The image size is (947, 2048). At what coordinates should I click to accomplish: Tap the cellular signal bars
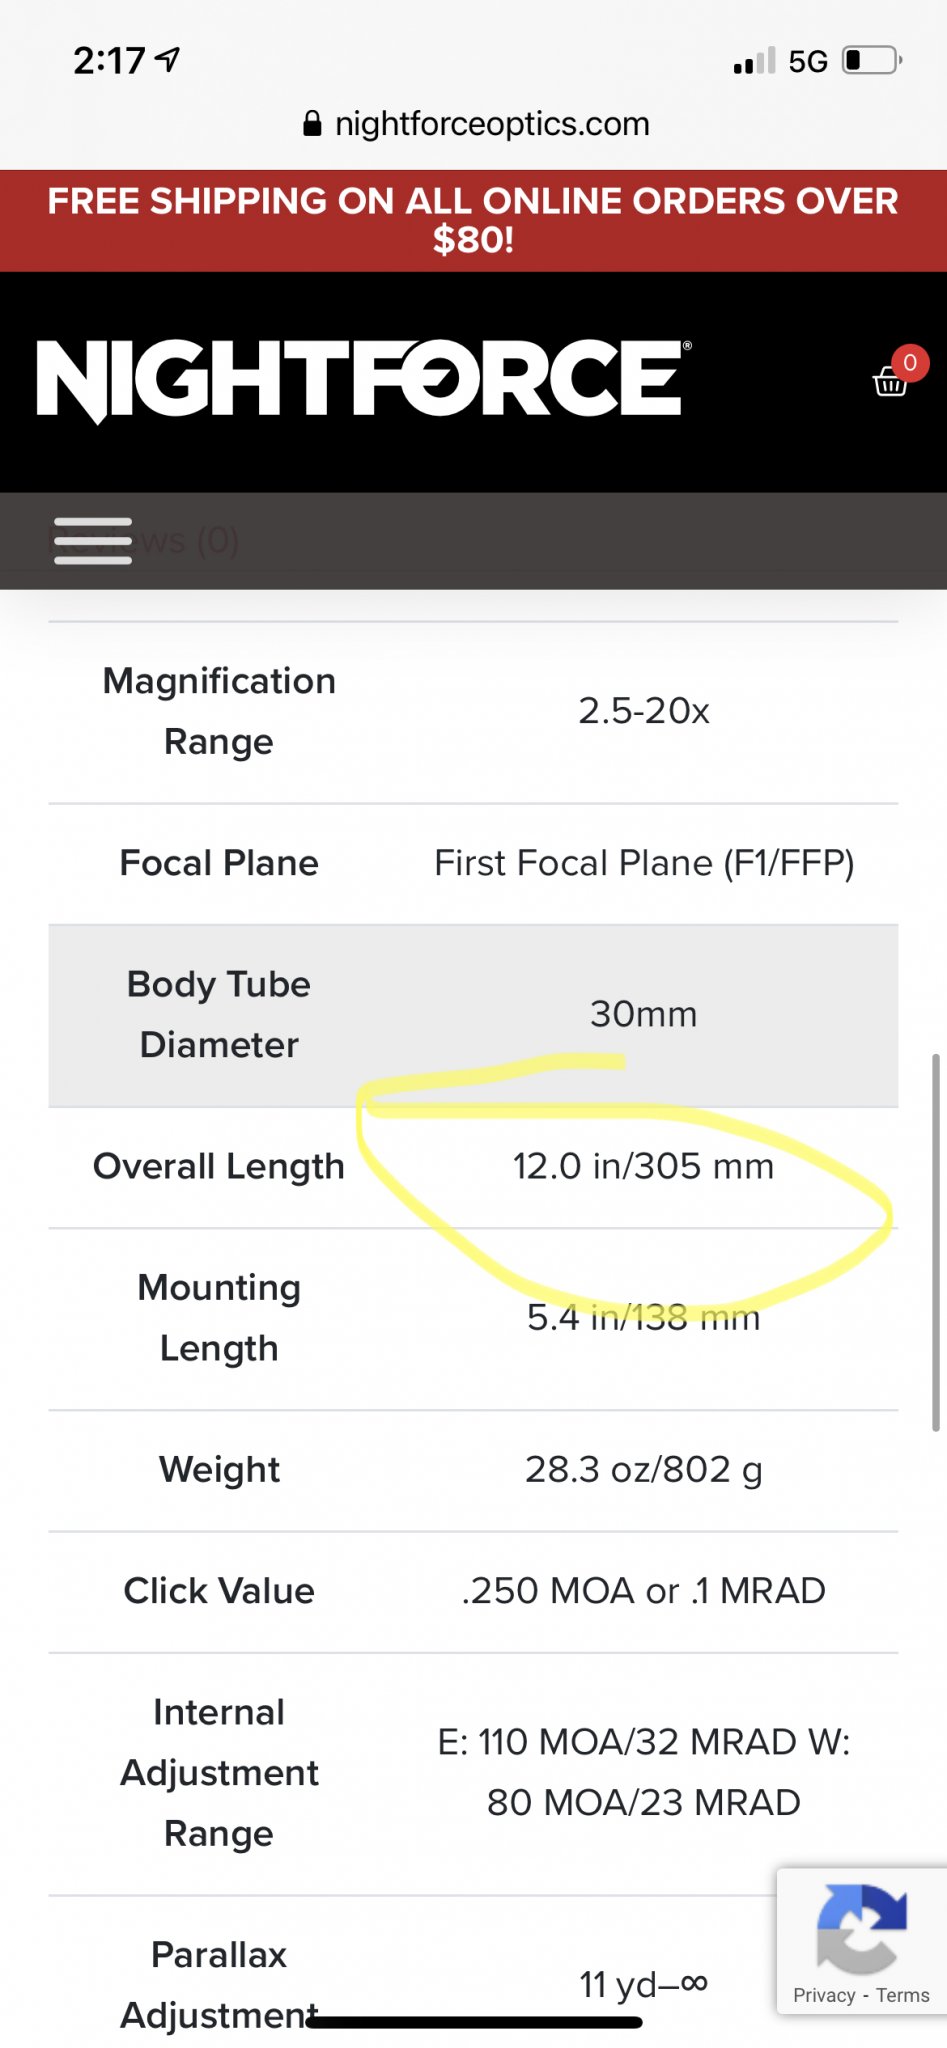(754, 62)
